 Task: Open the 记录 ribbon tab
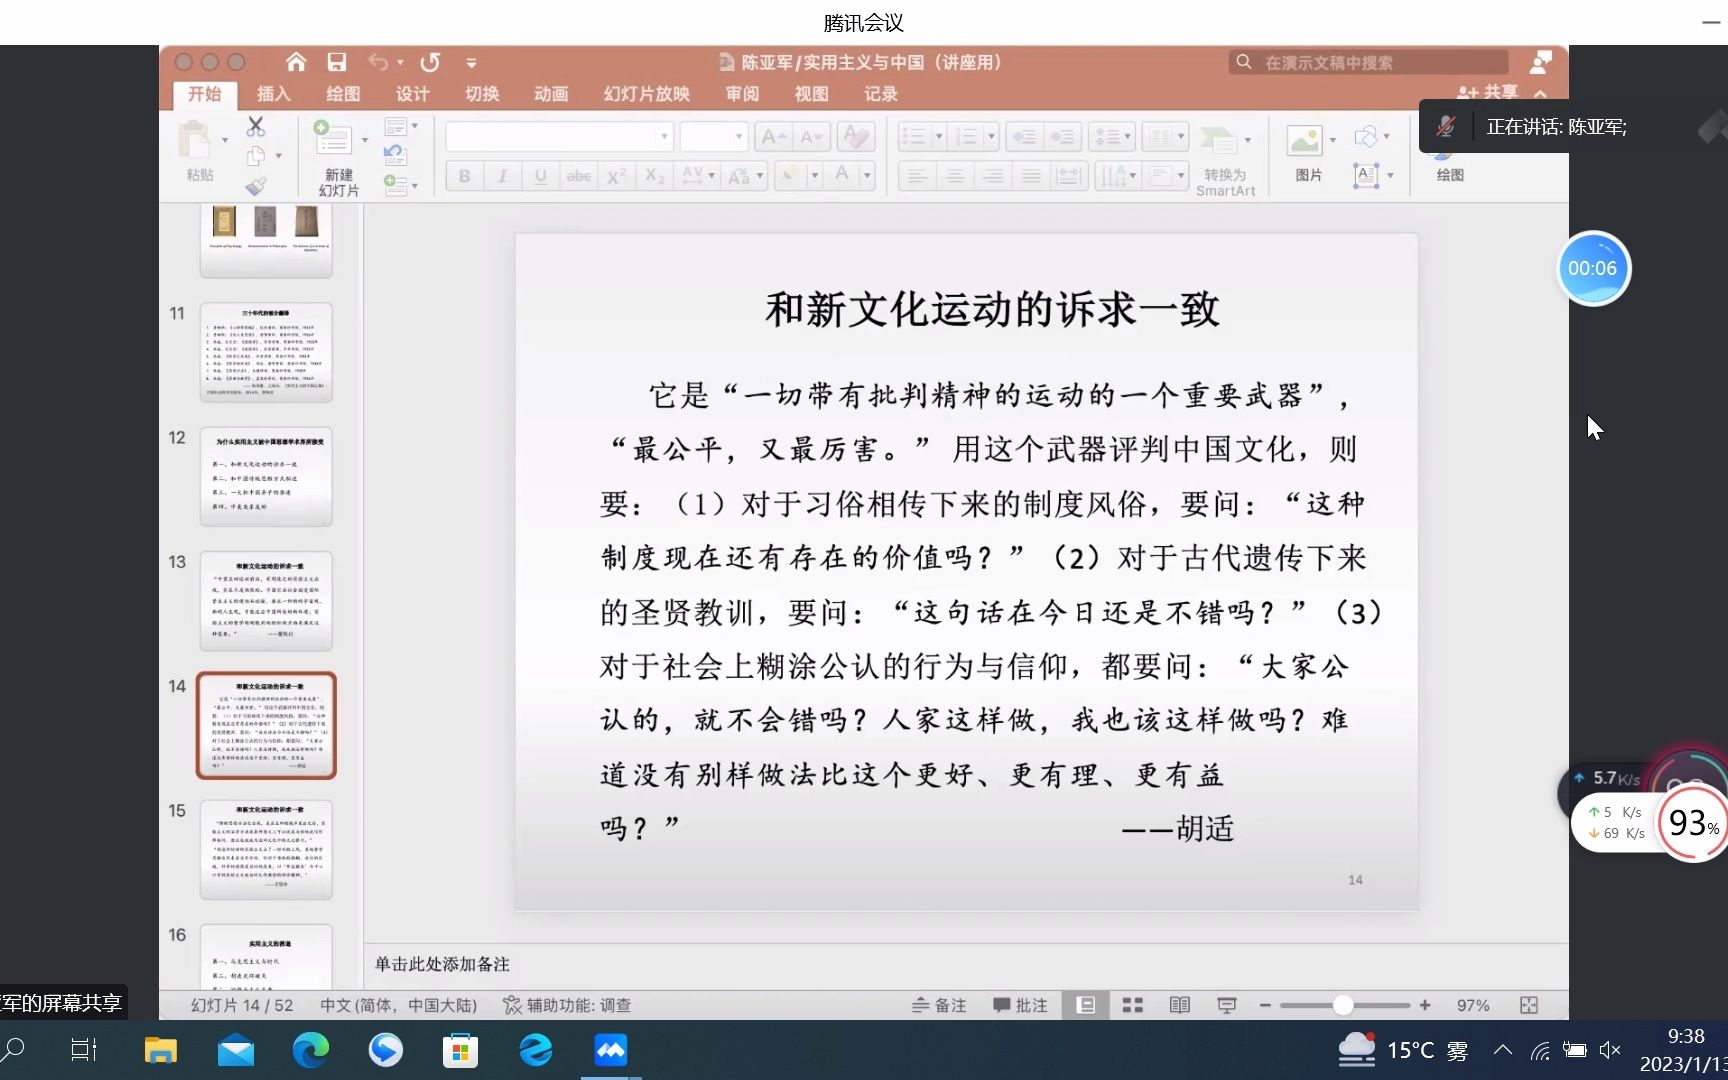(880, 94)
